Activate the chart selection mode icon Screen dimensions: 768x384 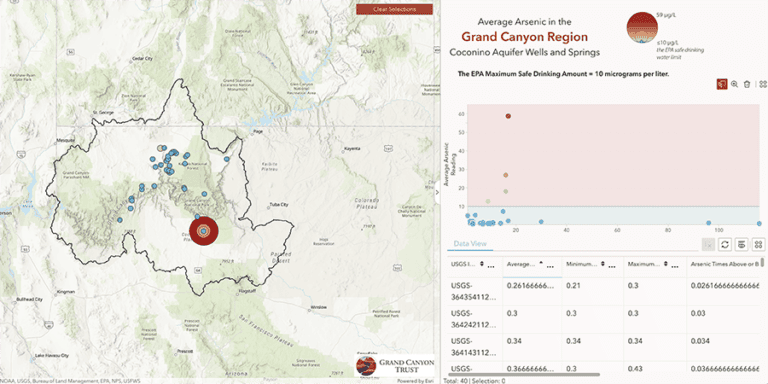click(x=721, y=84)
